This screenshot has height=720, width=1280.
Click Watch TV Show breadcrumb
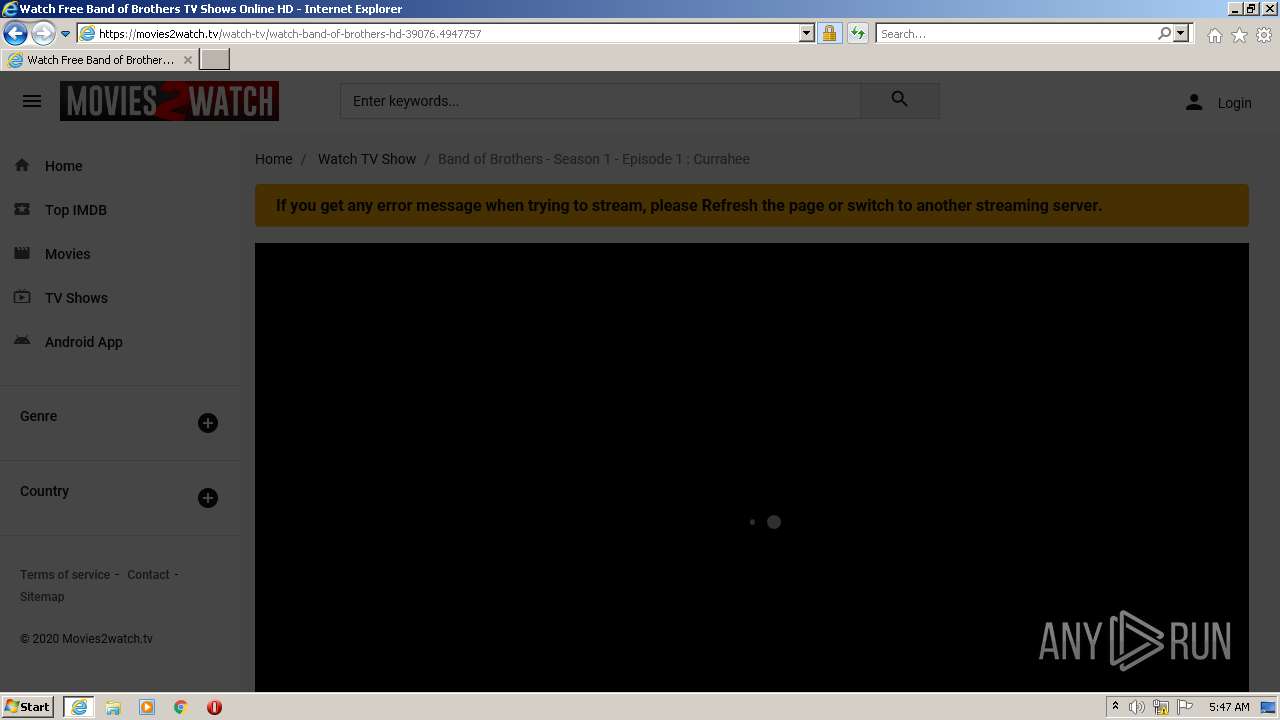(x=367, y=159)
